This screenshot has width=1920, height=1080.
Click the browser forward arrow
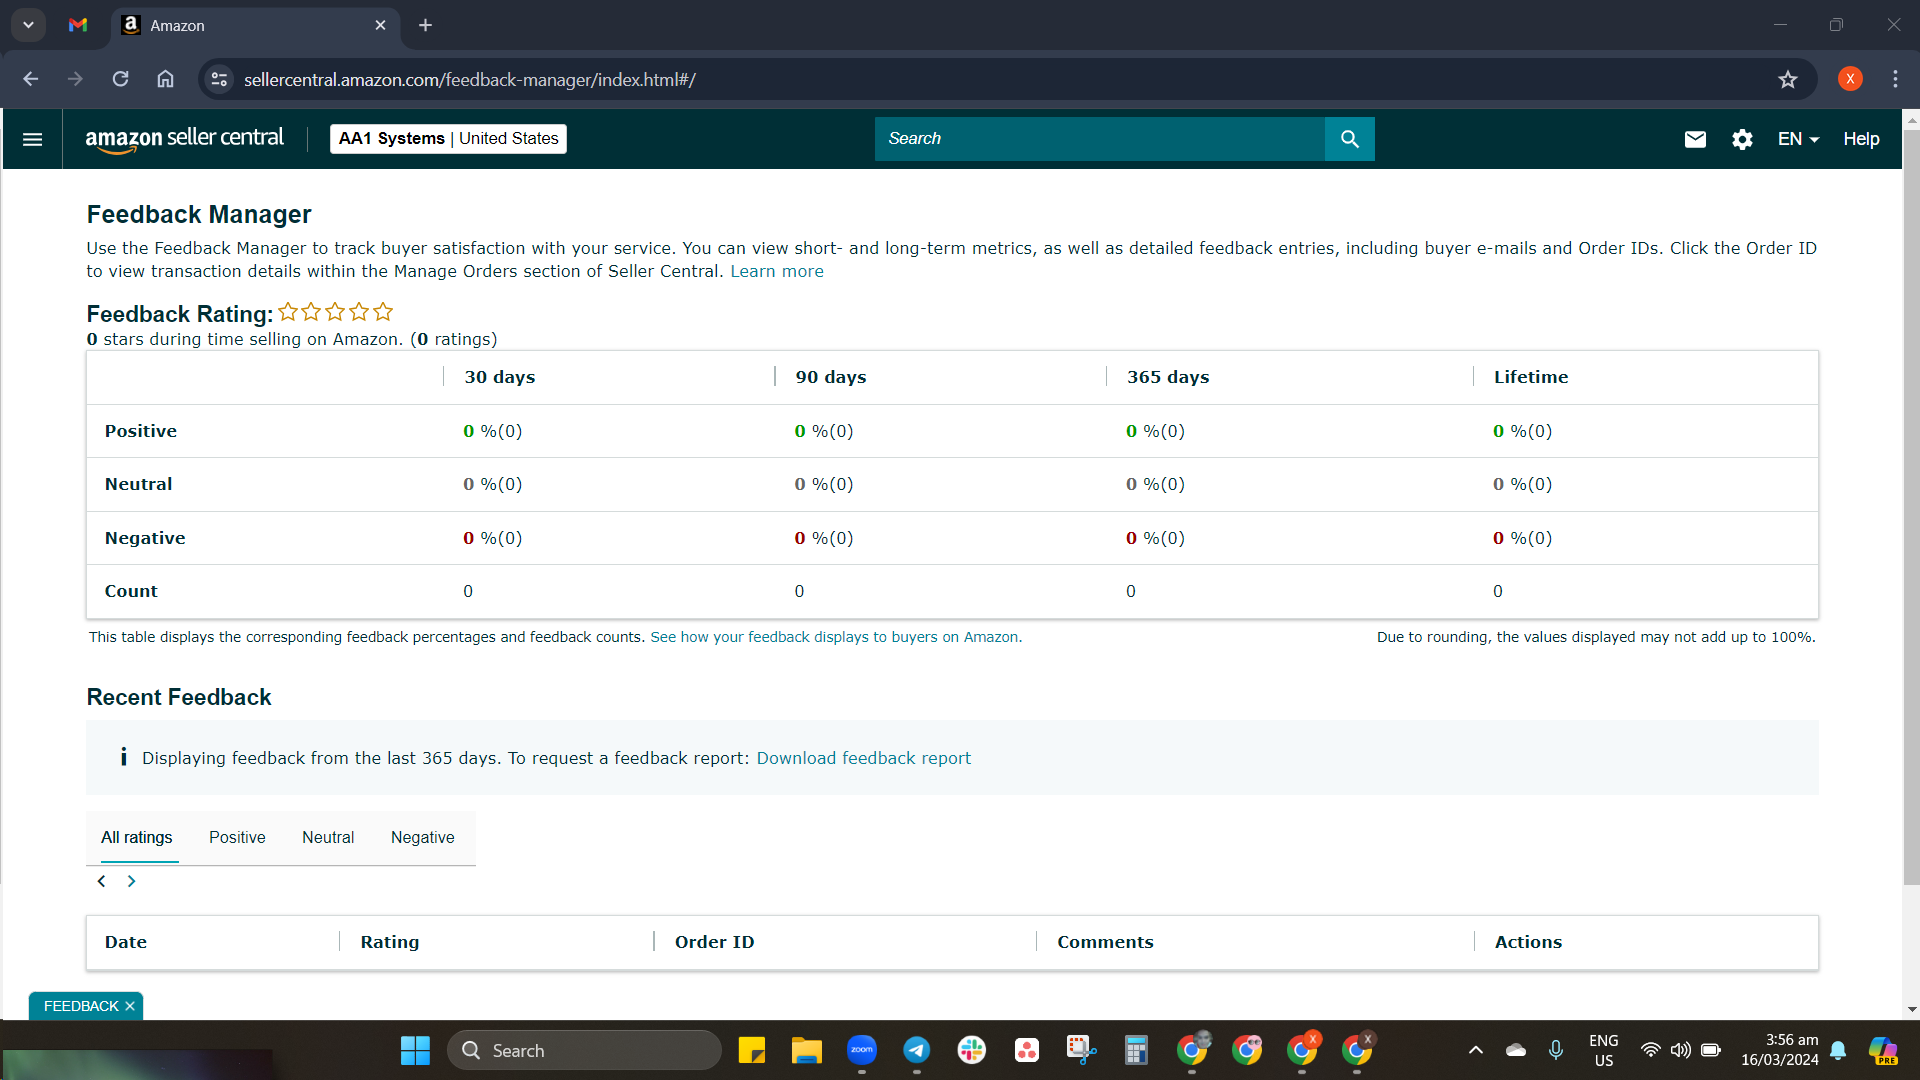pos(75,79)
